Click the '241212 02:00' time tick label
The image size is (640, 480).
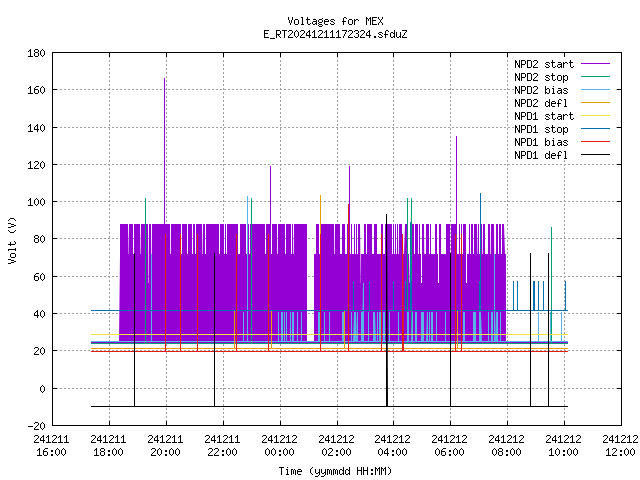[x=336, y=446]
